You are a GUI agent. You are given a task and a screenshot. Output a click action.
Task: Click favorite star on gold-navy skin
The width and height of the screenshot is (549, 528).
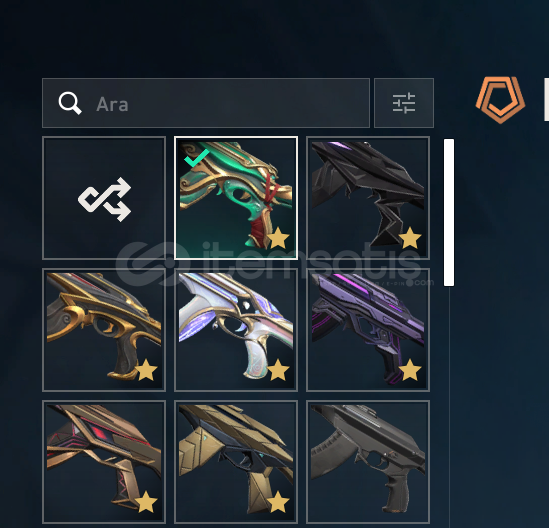[x=278, y=502]
